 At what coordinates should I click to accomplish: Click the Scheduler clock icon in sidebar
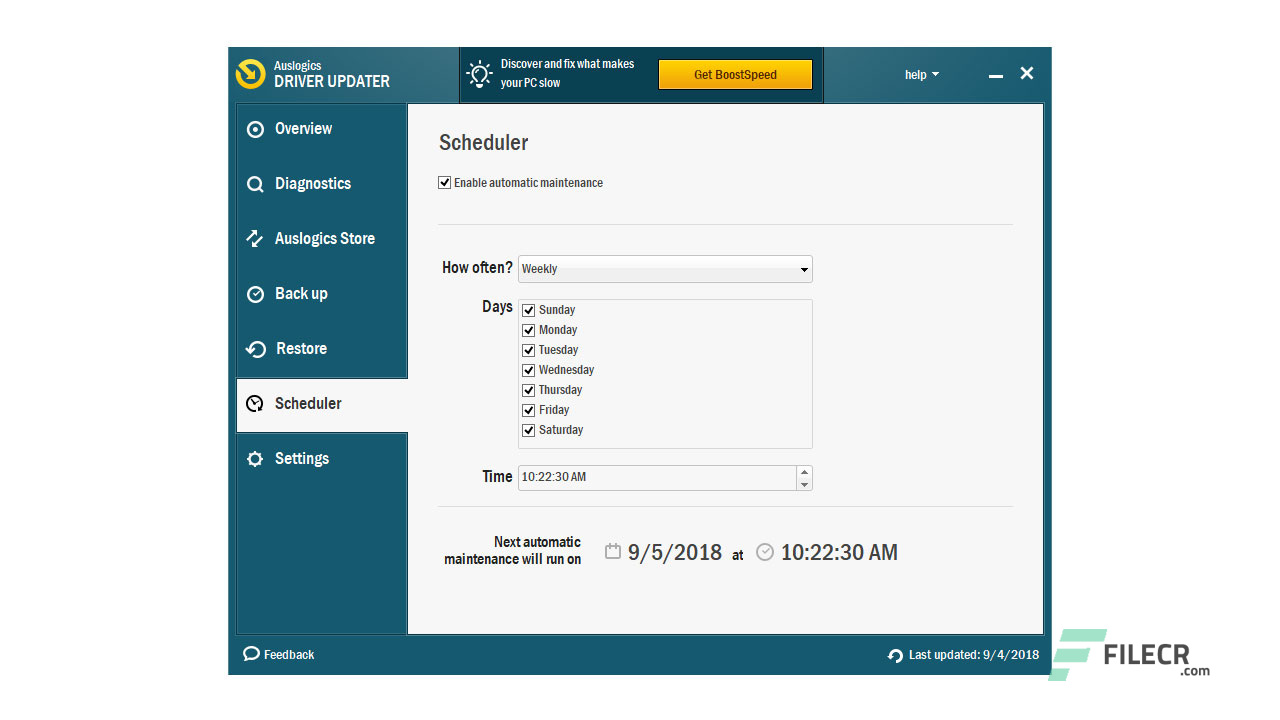255,404
